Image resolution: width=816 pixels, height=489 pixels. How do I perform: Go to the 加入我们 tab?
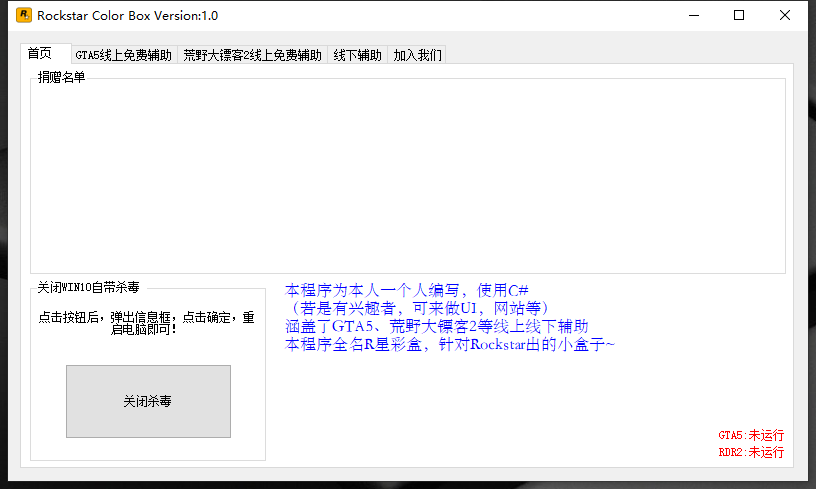(x=417, y=55)
